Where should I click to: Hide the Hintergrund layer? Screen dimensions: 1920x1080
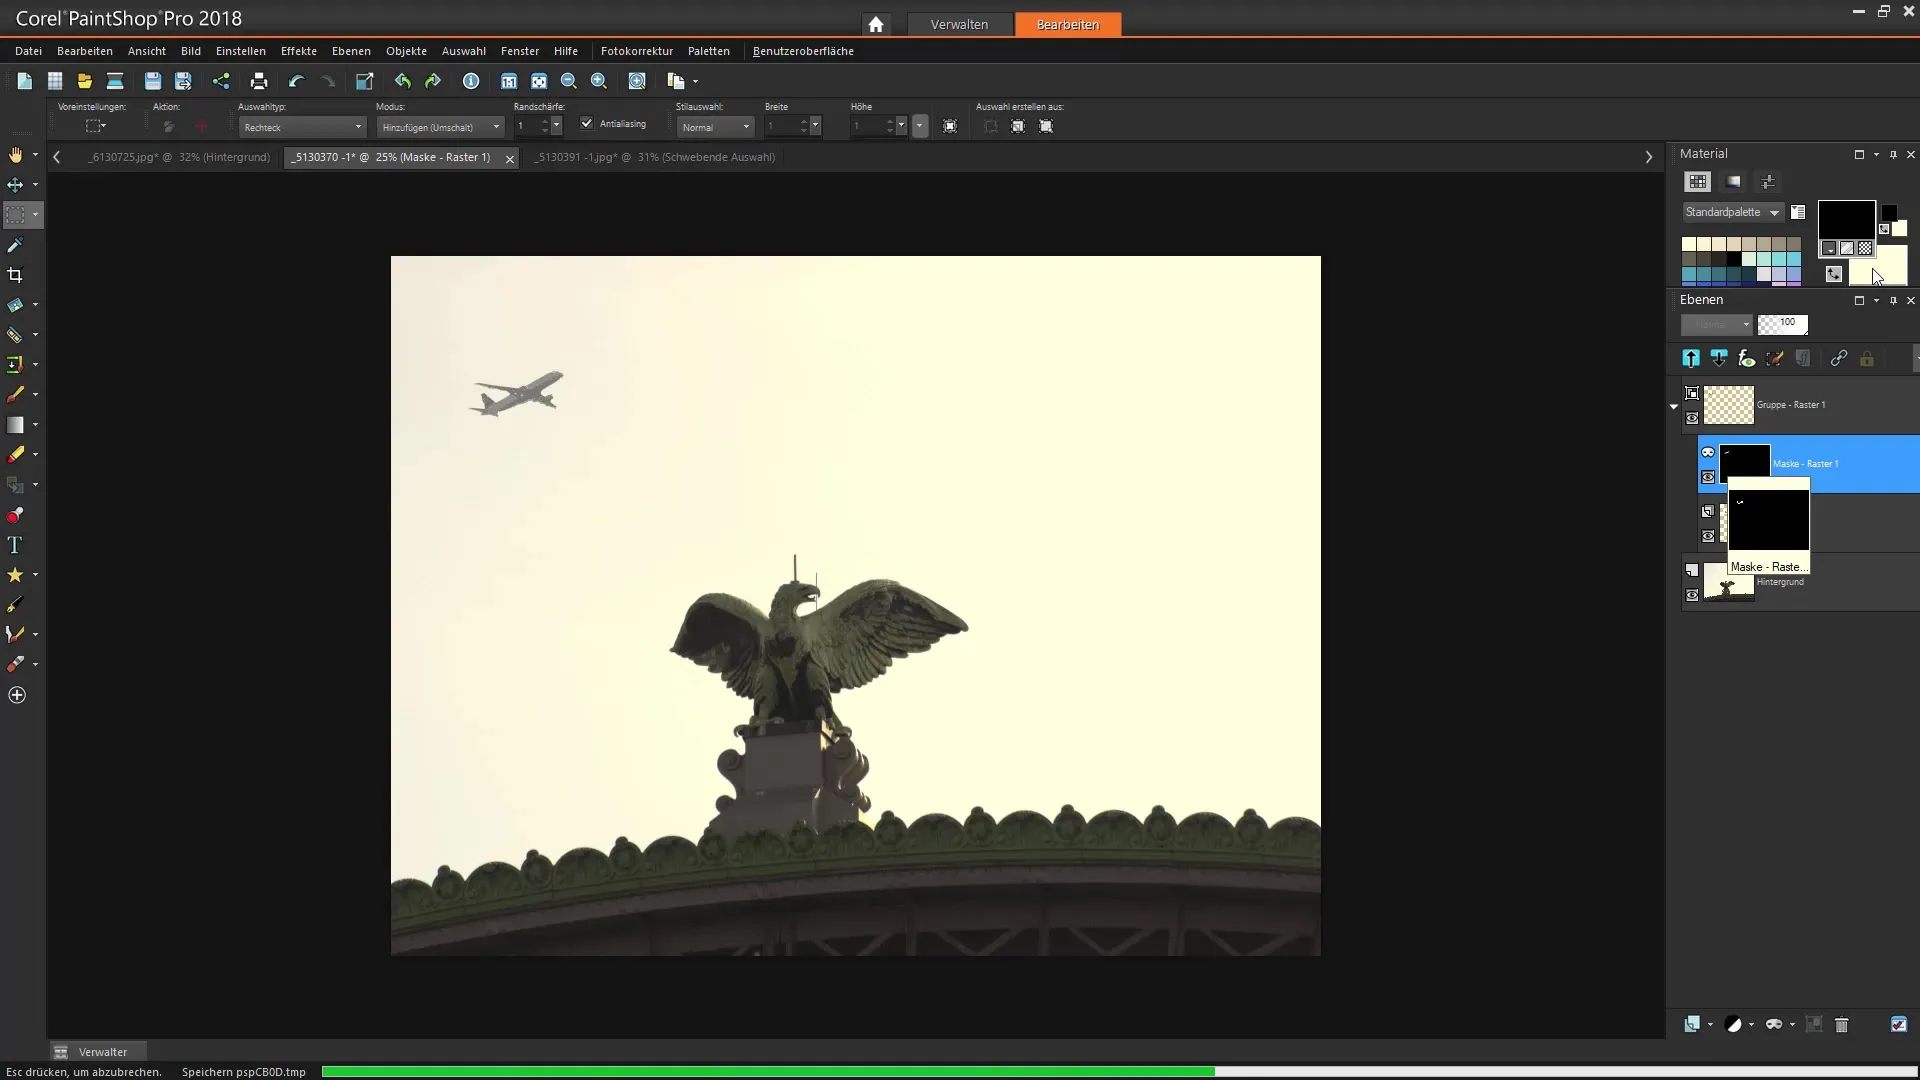(1692, 595)
